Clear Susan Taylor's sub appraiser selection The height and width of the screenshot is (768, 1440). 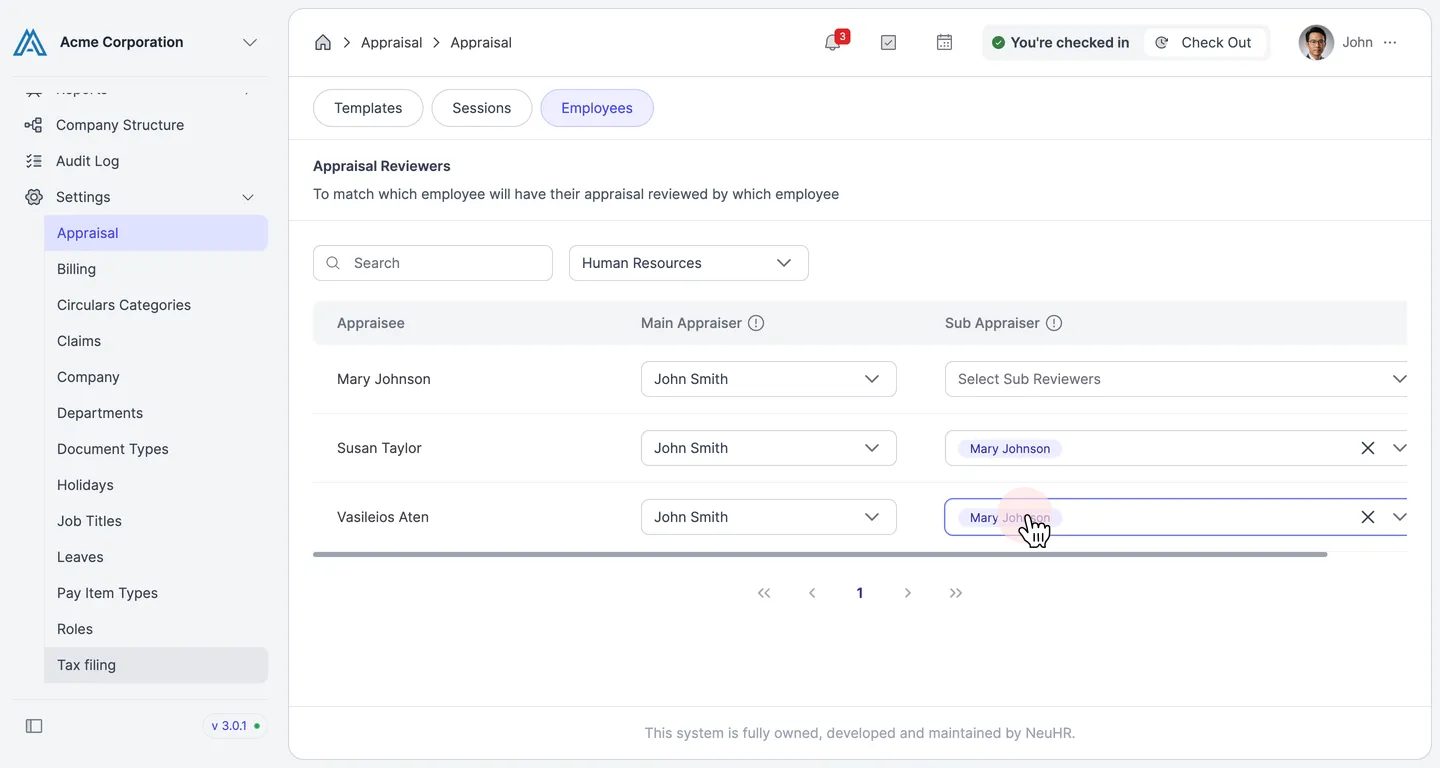pyautogui.click(x=1368, y=448)
